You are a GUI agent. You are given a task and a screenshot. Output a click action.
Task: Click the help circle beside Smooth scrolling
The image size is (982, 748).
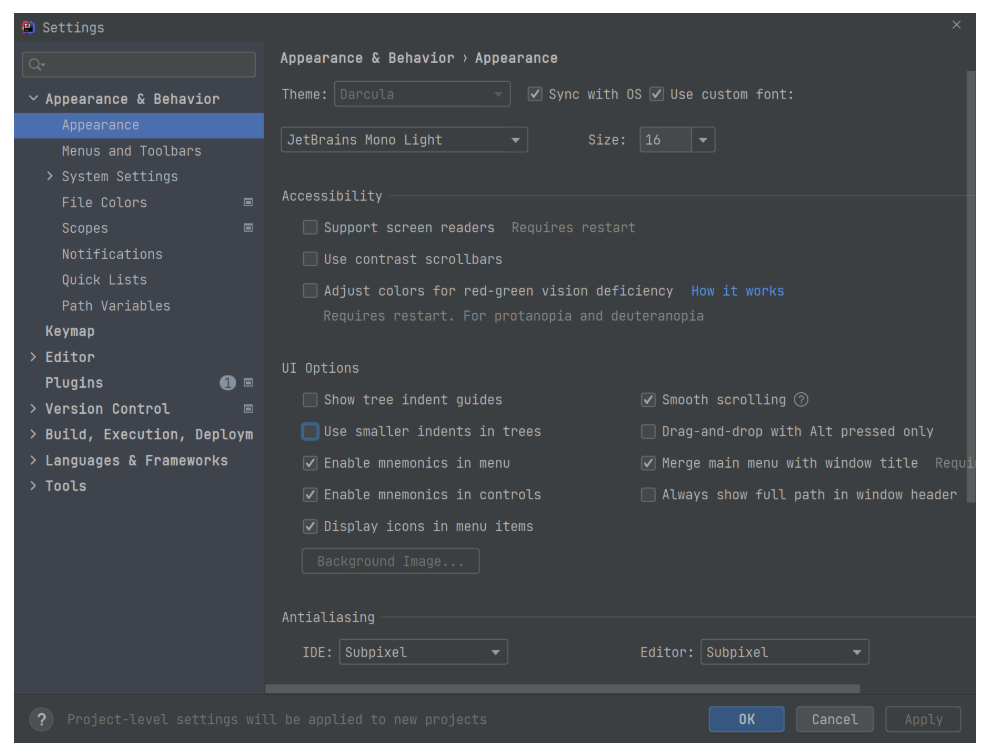(x=798, y=399)
